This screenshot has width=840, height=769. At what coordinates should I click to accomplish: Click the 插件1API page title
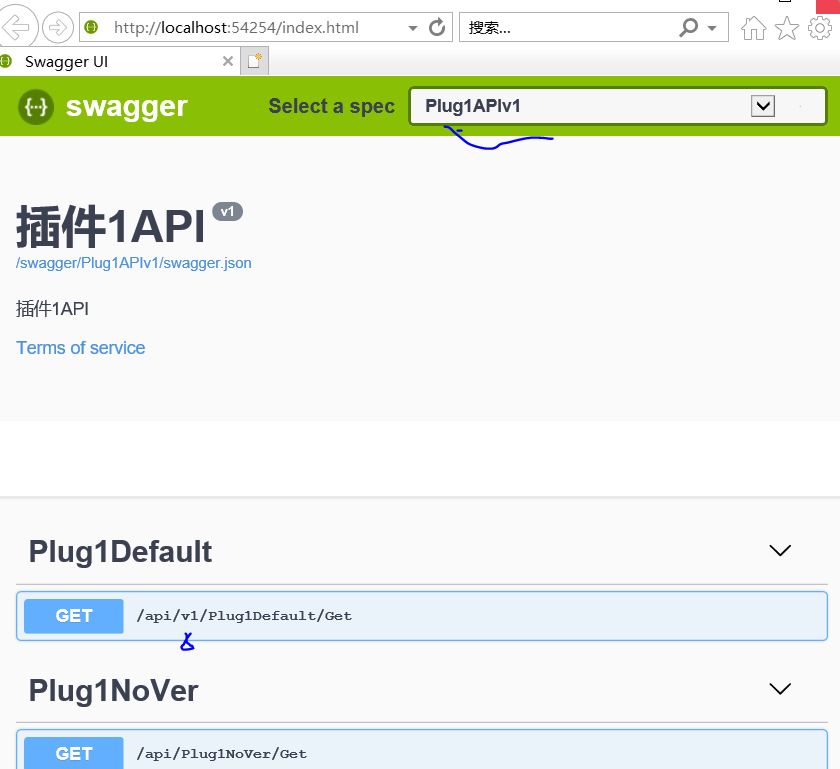(110, 227)
